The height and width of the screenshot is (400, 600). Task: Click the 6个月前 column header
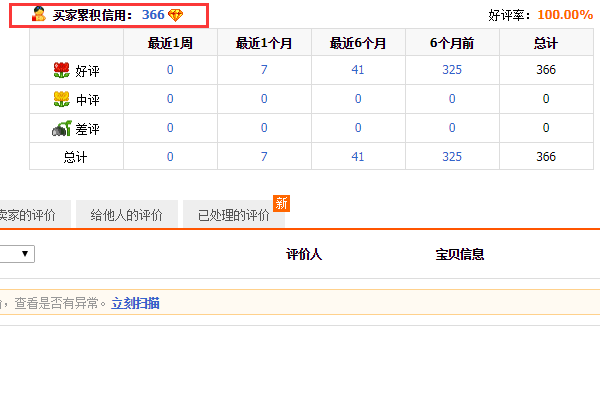[452, 43]
